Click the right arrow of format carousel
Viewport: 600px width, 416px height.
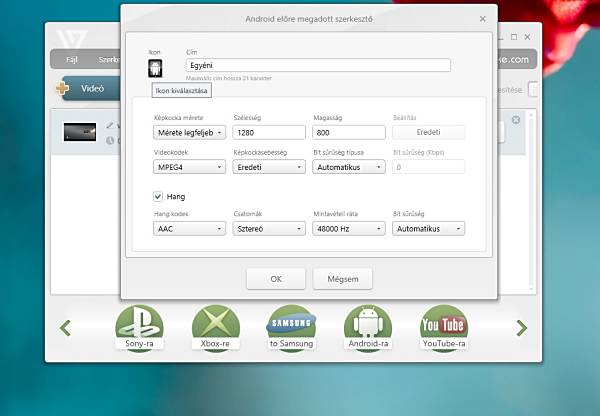coord(522,328)
